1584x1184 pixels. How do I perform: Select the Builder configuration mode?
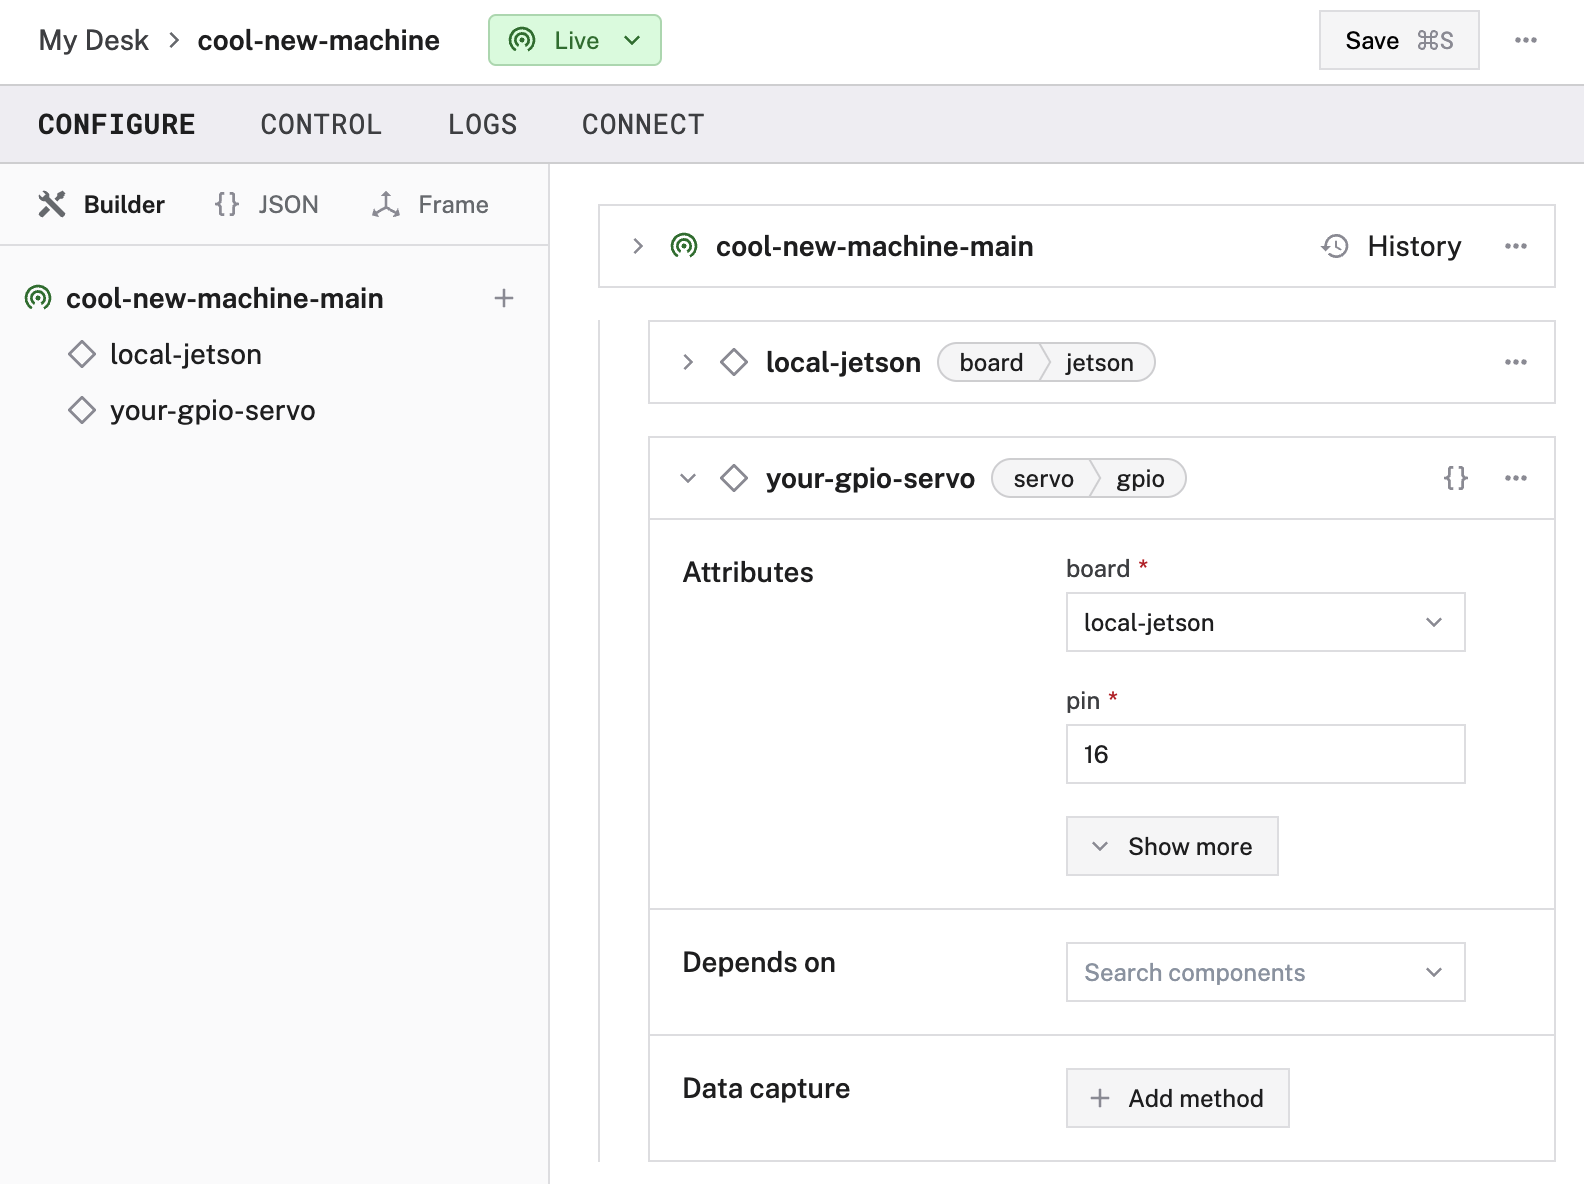(x=102, y=205)
